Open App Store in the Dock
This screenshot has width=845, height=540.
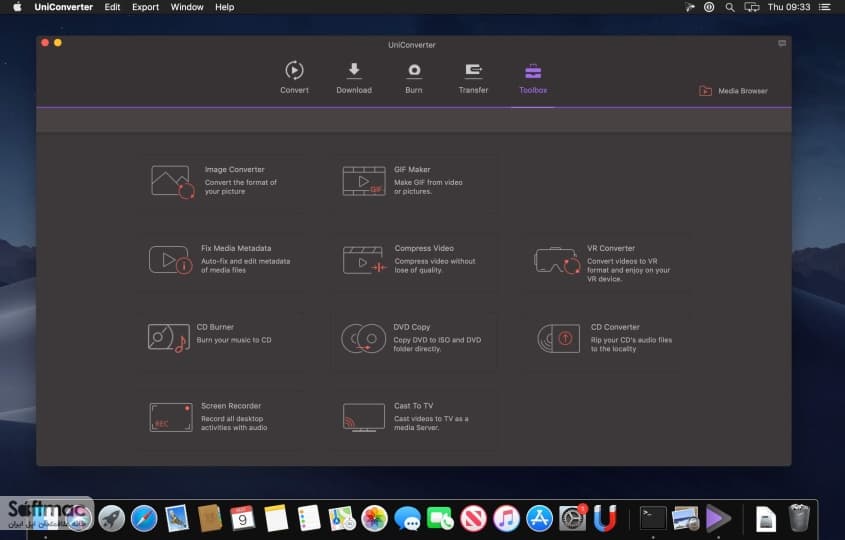point(539,519)
